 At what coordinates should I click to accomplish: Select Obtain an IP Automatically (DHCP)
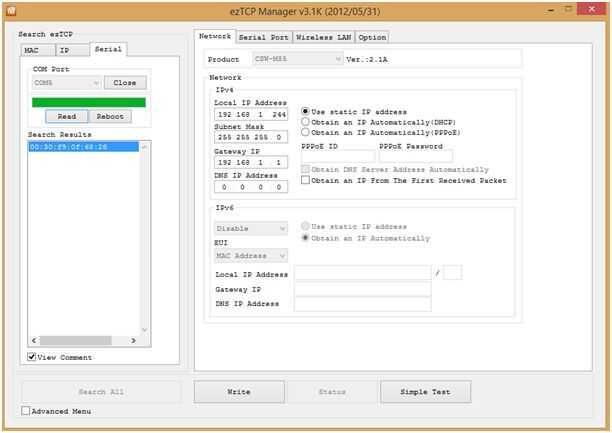click(305, 122)
